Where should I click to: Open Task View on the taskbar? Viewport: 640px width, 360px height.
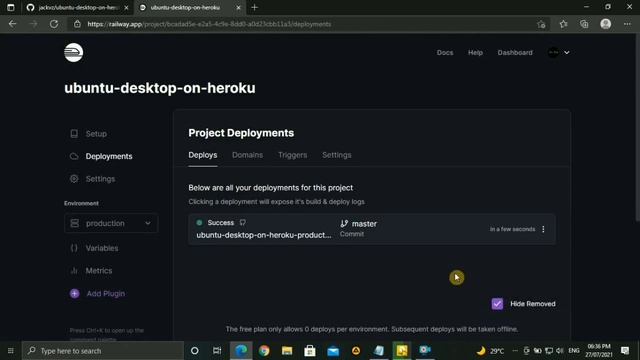217,351
